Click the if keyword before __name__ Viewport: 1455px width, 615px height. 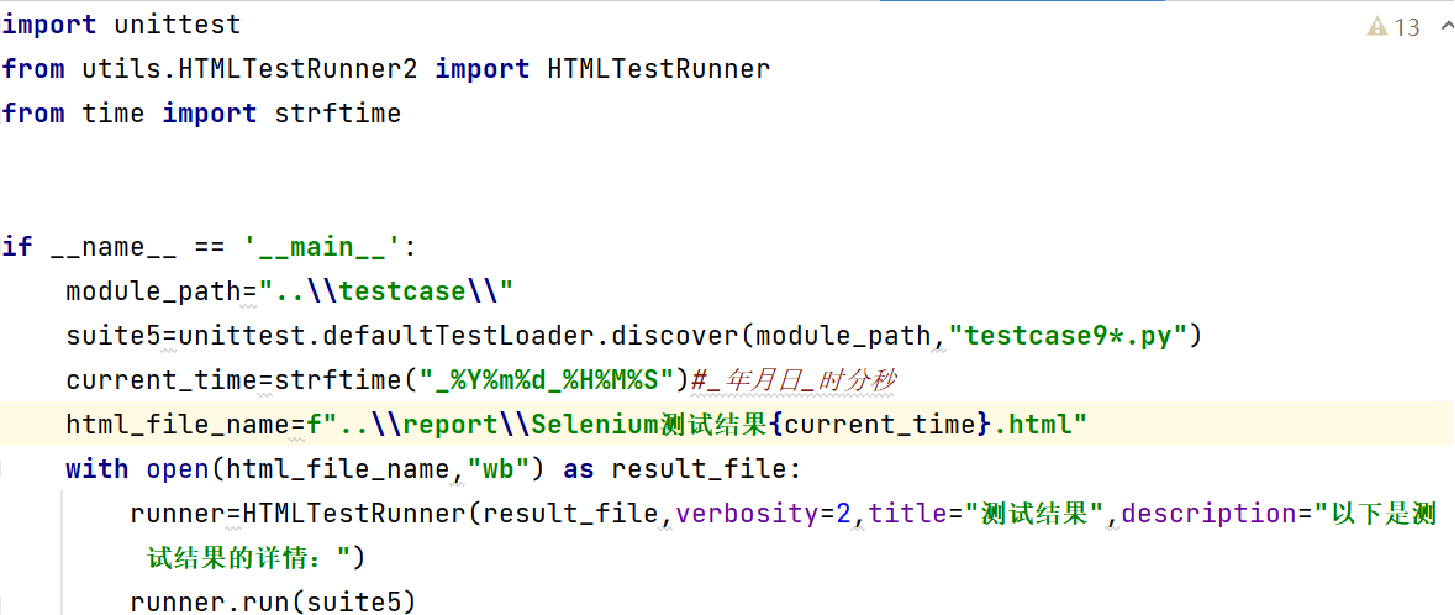coord(17,246)
